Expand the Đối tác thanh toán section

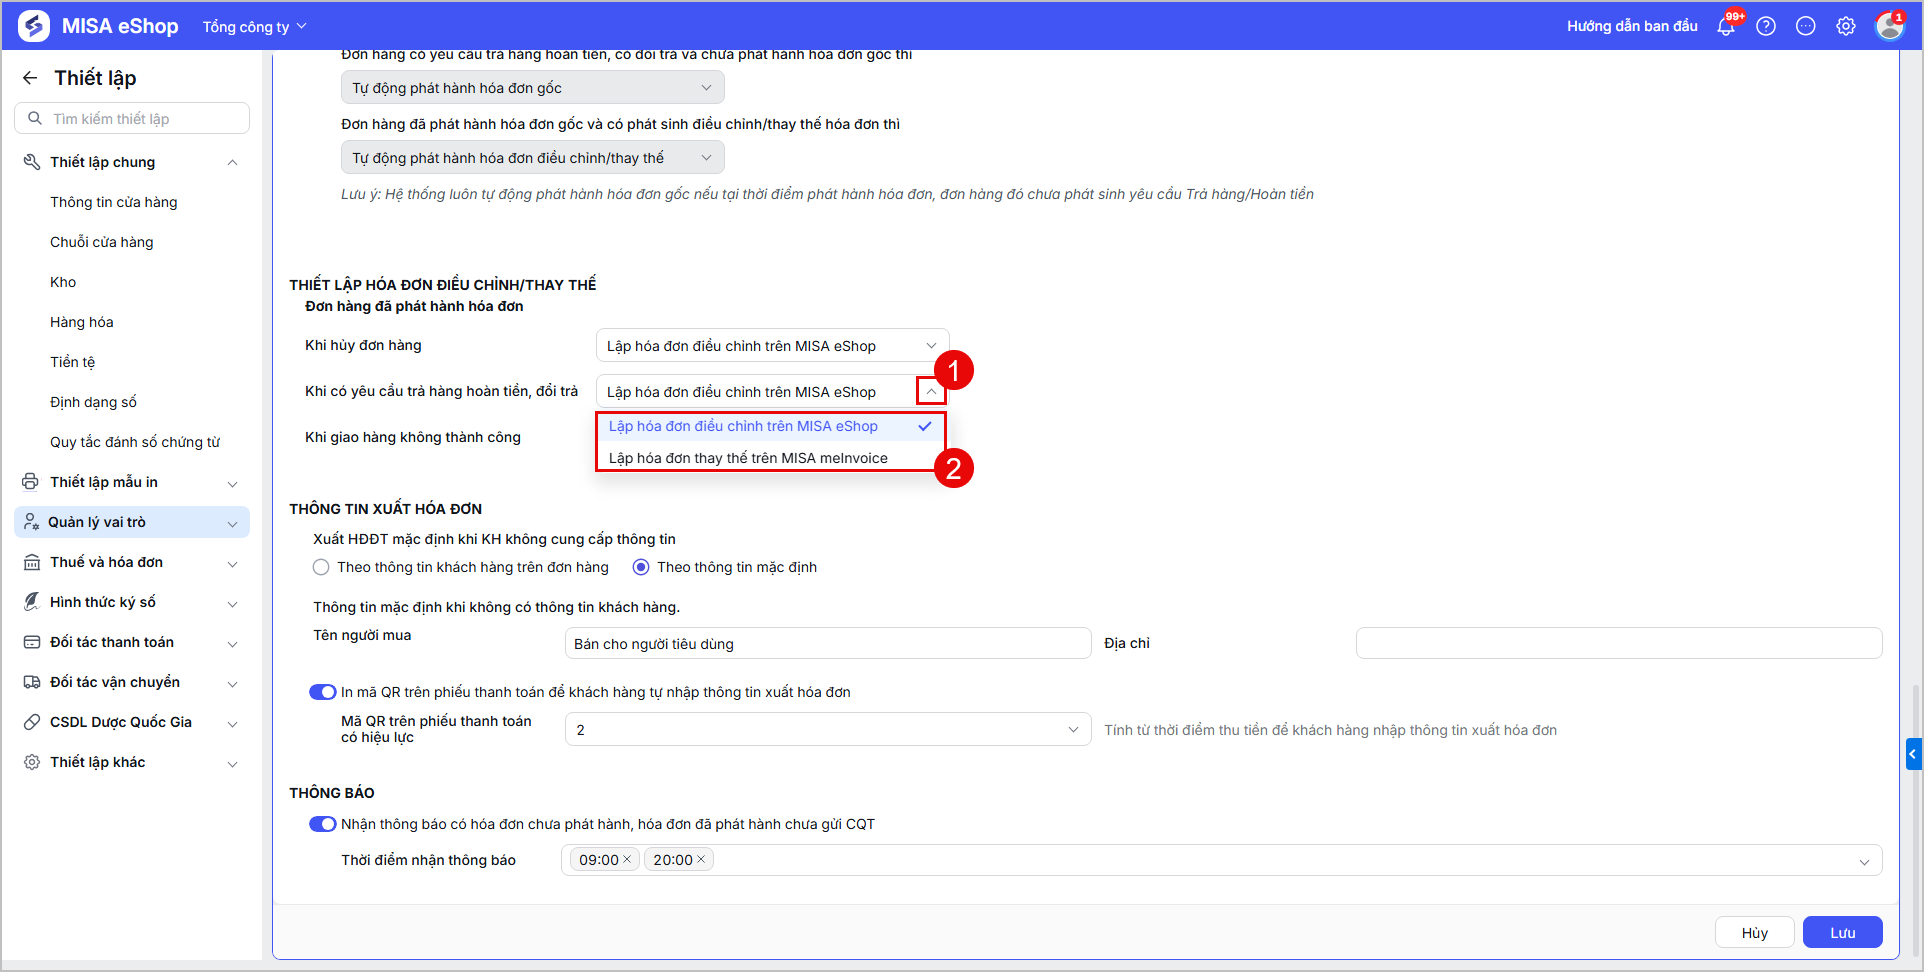232,643
